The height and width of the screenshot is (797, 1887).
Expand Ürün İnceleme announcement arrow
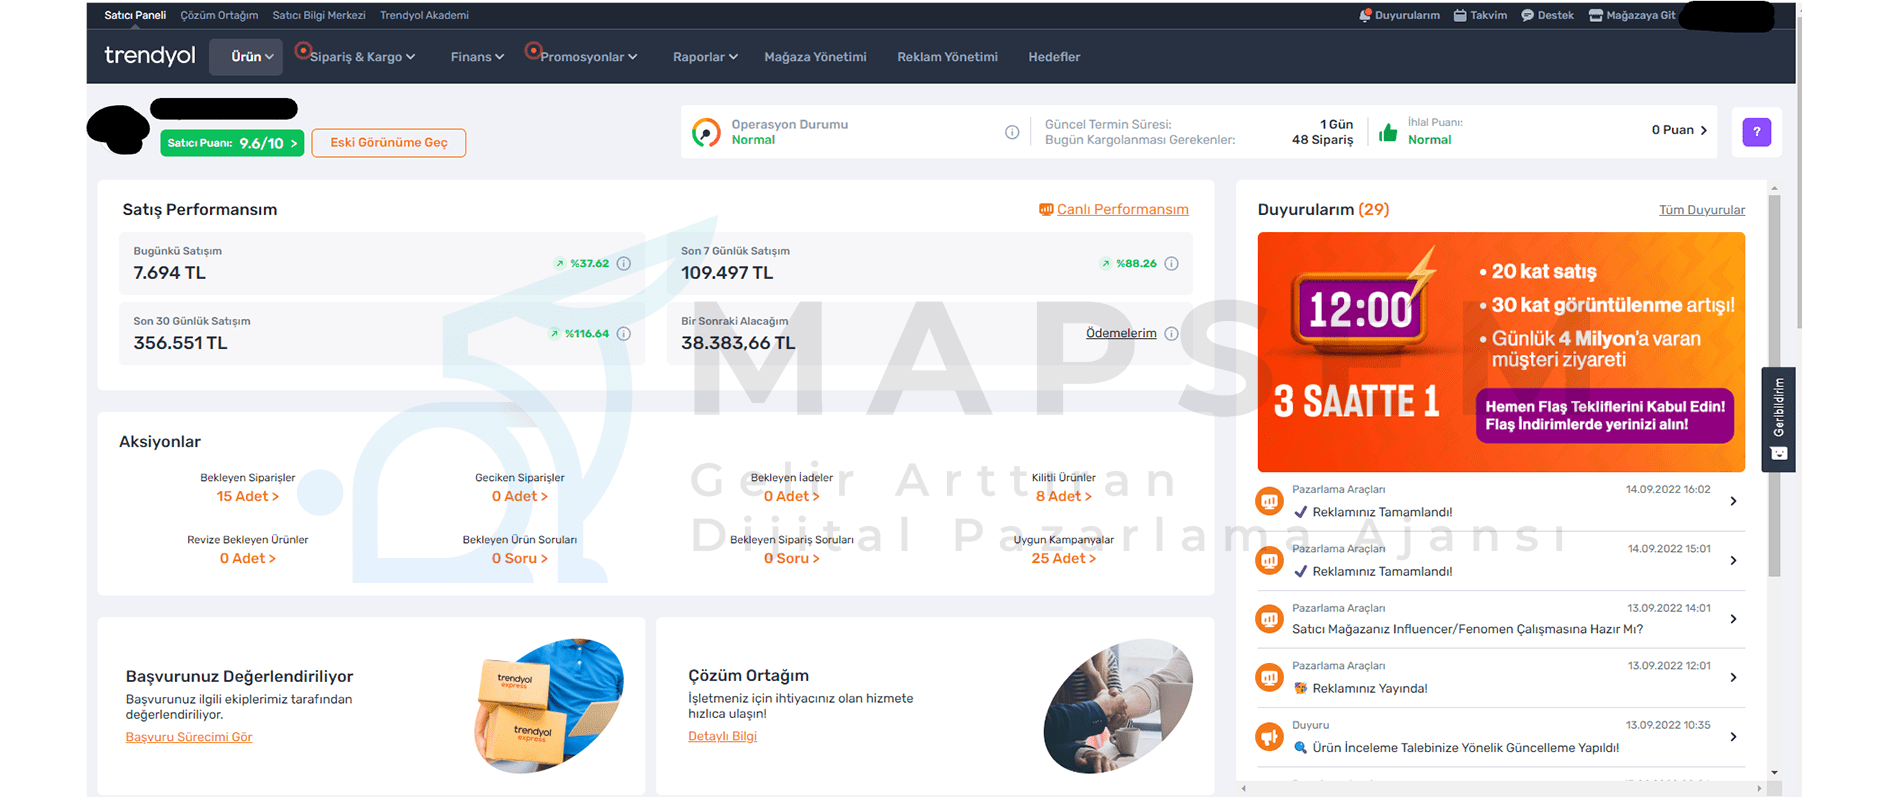[1733, 737]
